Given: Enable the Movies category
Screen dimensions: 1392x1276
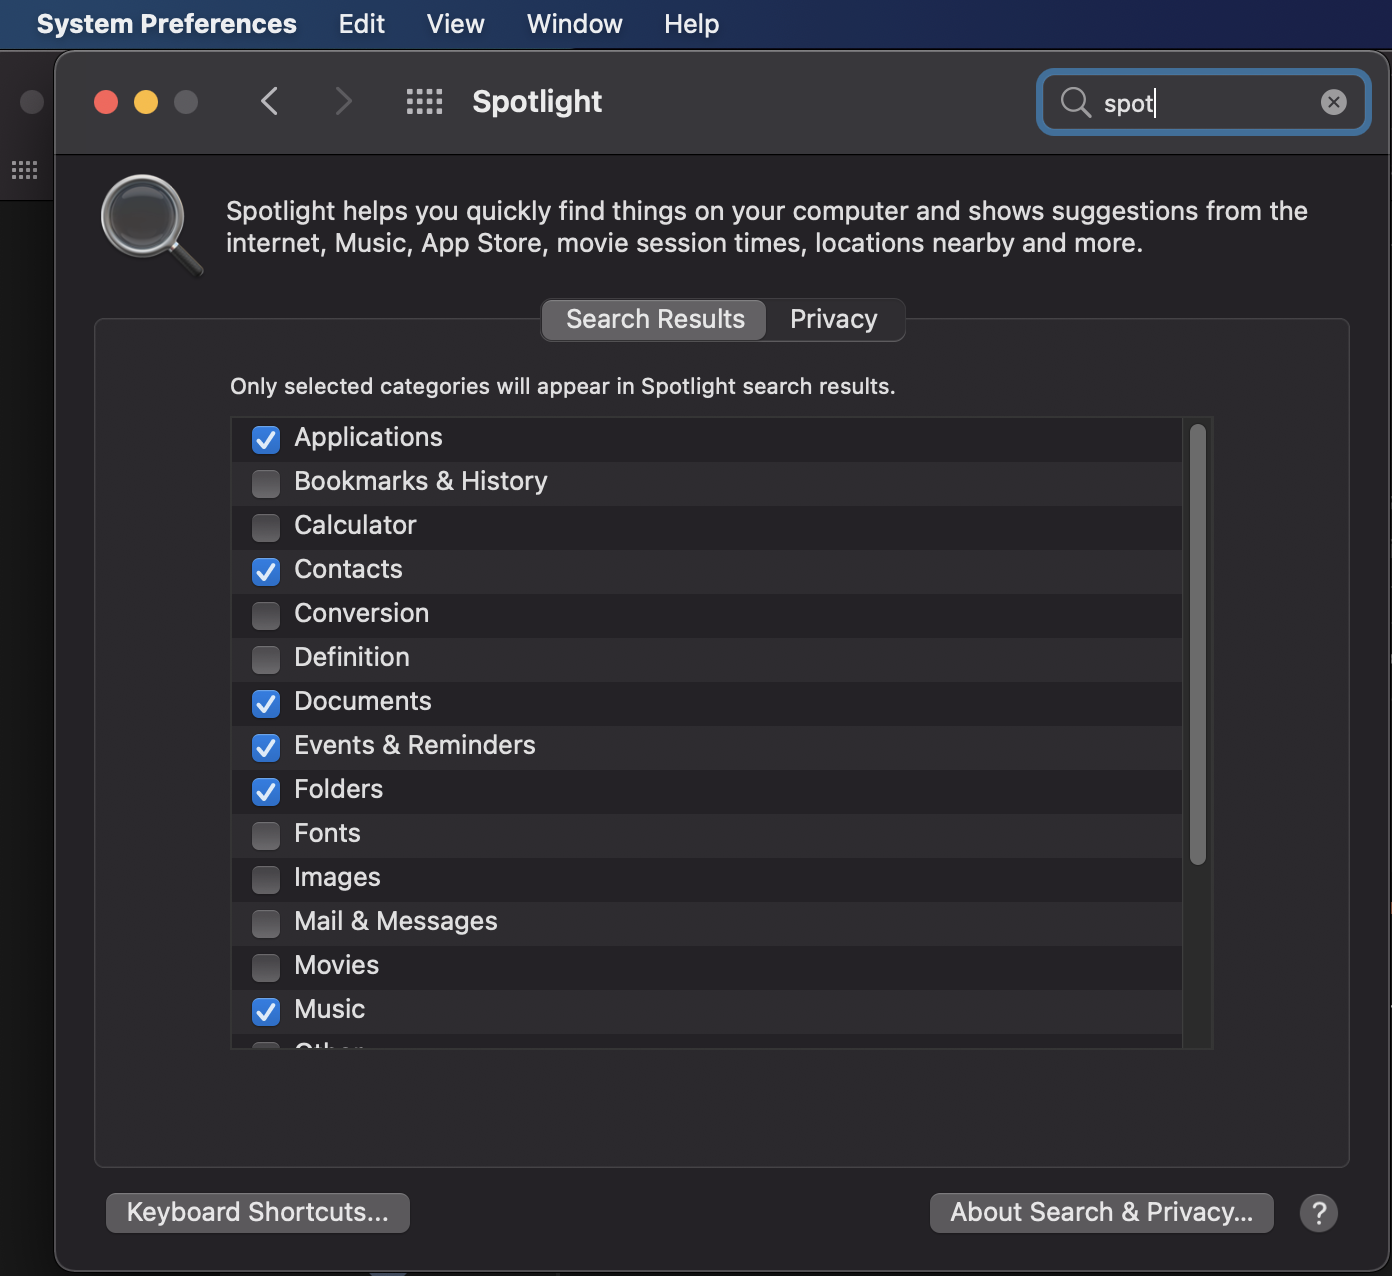Looking at the screenshot, I should point(266,967).
